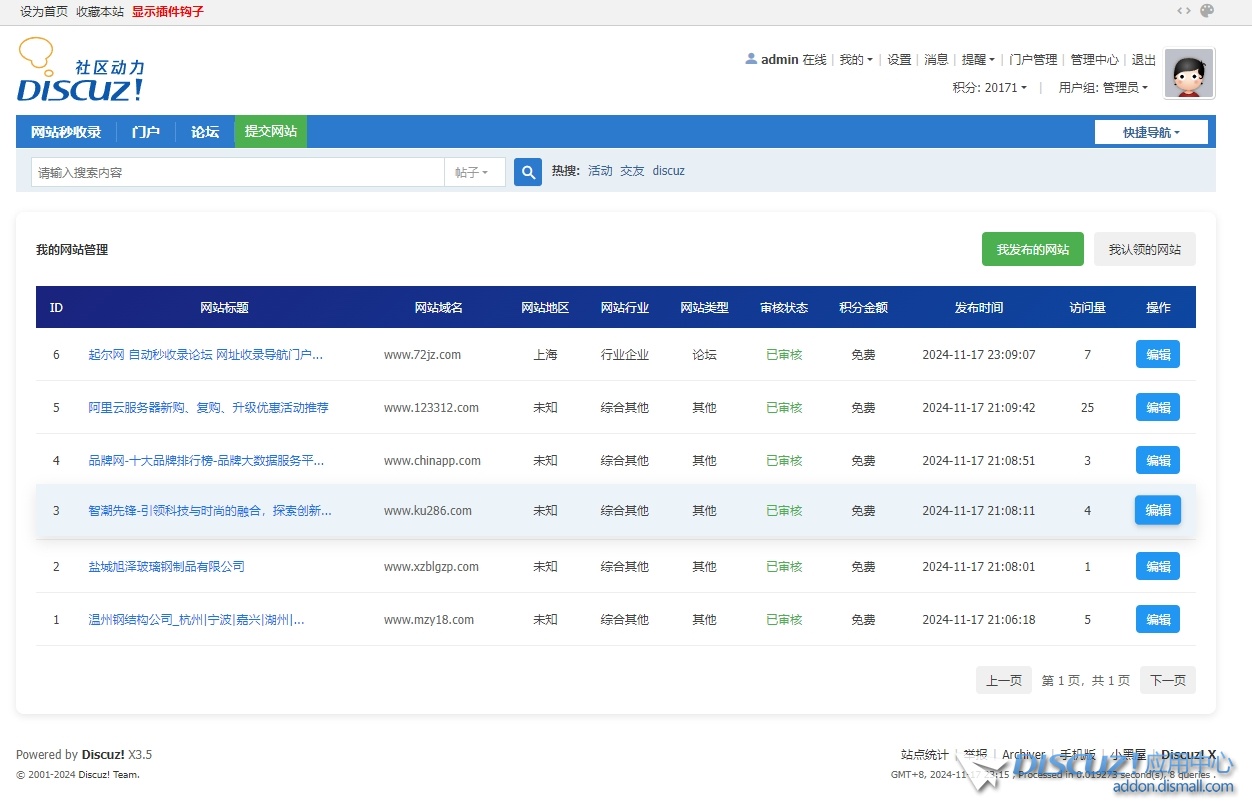Image resolution: width=1252 pixels, height=812 pixels.
Task: Open the 提交网站 nav tab
Action: click(271, 132)
